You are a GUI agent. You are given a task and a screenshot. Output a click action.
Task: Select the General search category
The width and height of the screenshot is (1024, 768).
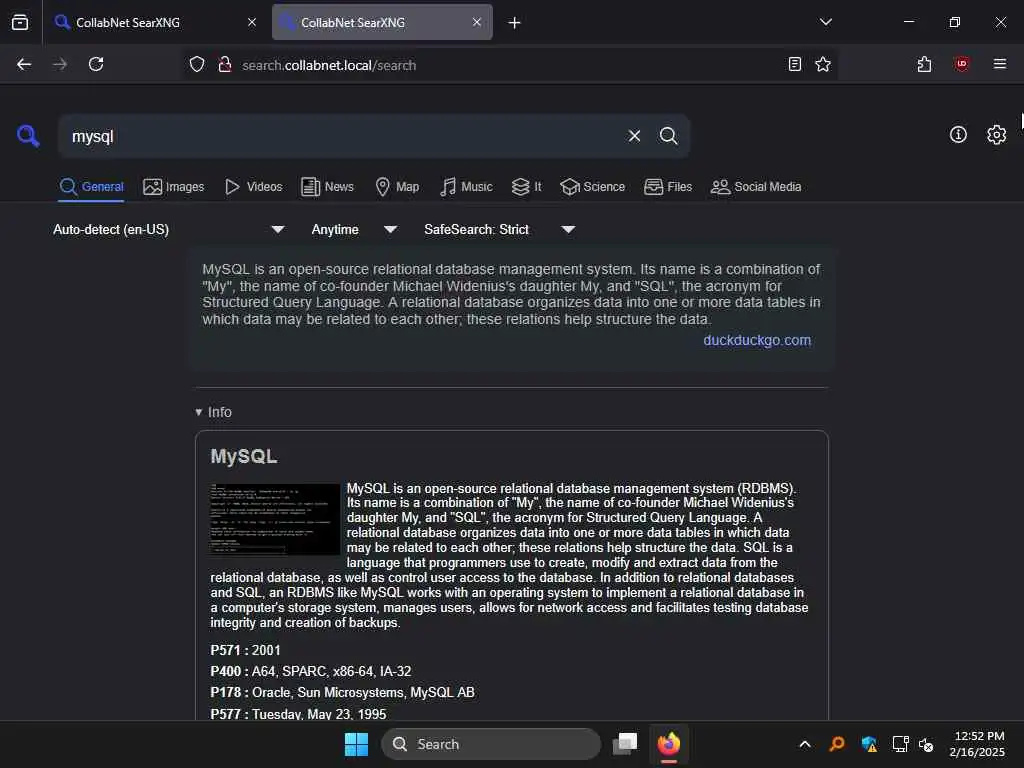[x=91, y=187]
